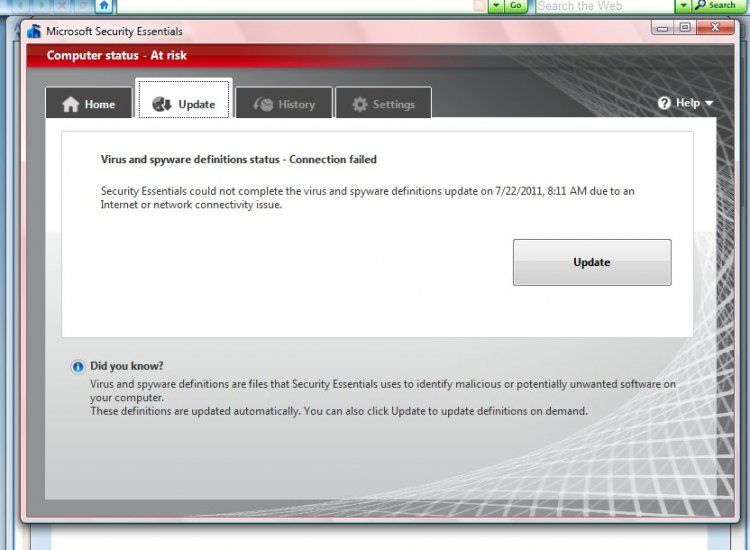This screenshot has width=750, height=550.
Task: Click the Help question mark icon
Action: tap(664, 103)
